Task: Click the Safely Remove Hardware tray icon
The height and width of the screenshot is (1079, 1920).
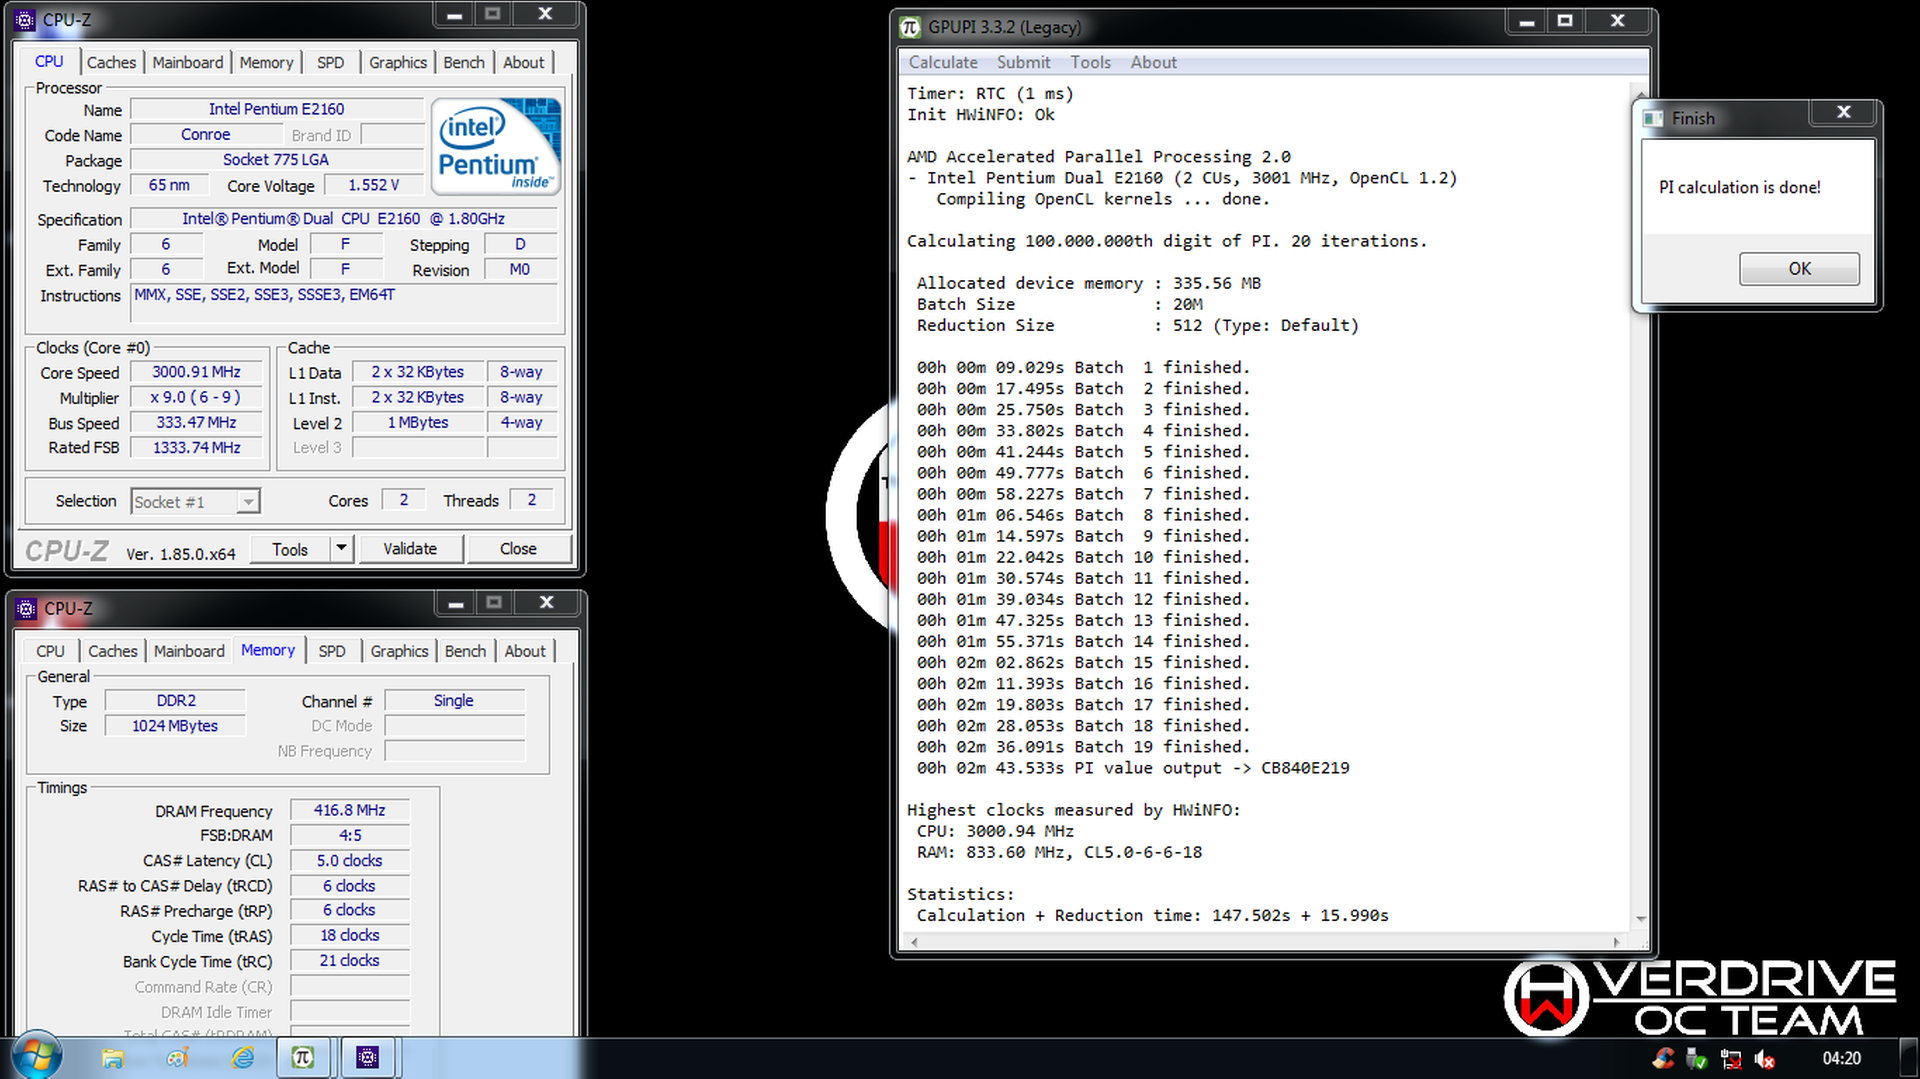Action: [1696, 1059]
